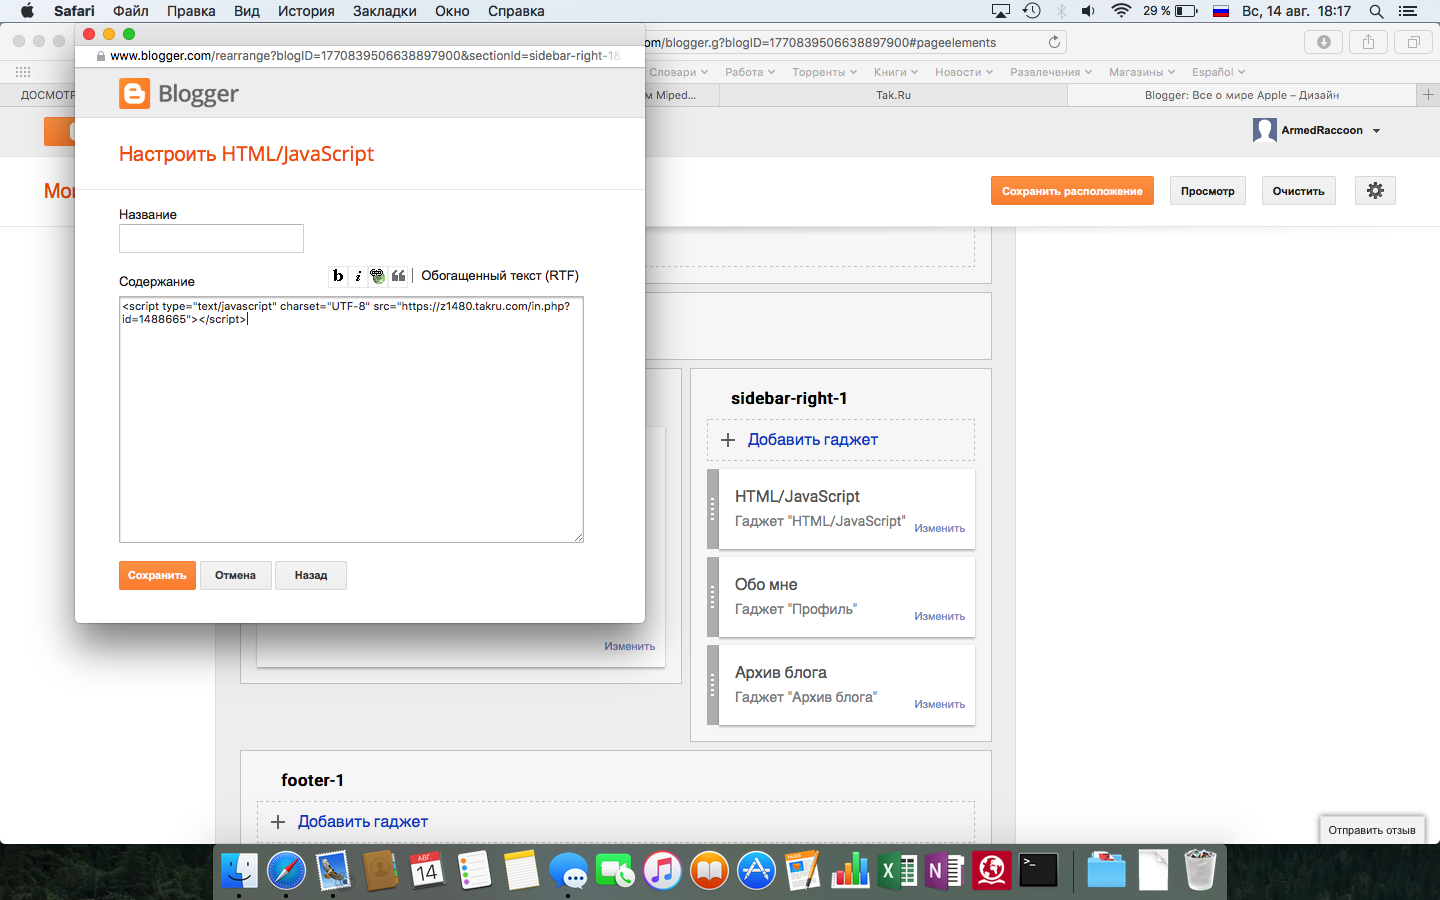Open OneNote from the dock

click(x=944, y=871)
